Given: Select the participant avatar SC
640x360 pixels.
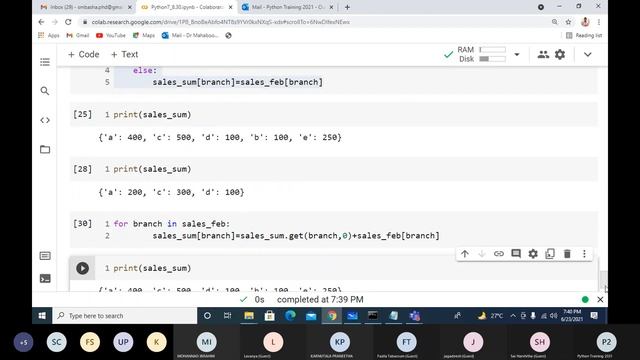Looking at the screenshot, I should tap(56, 342).
